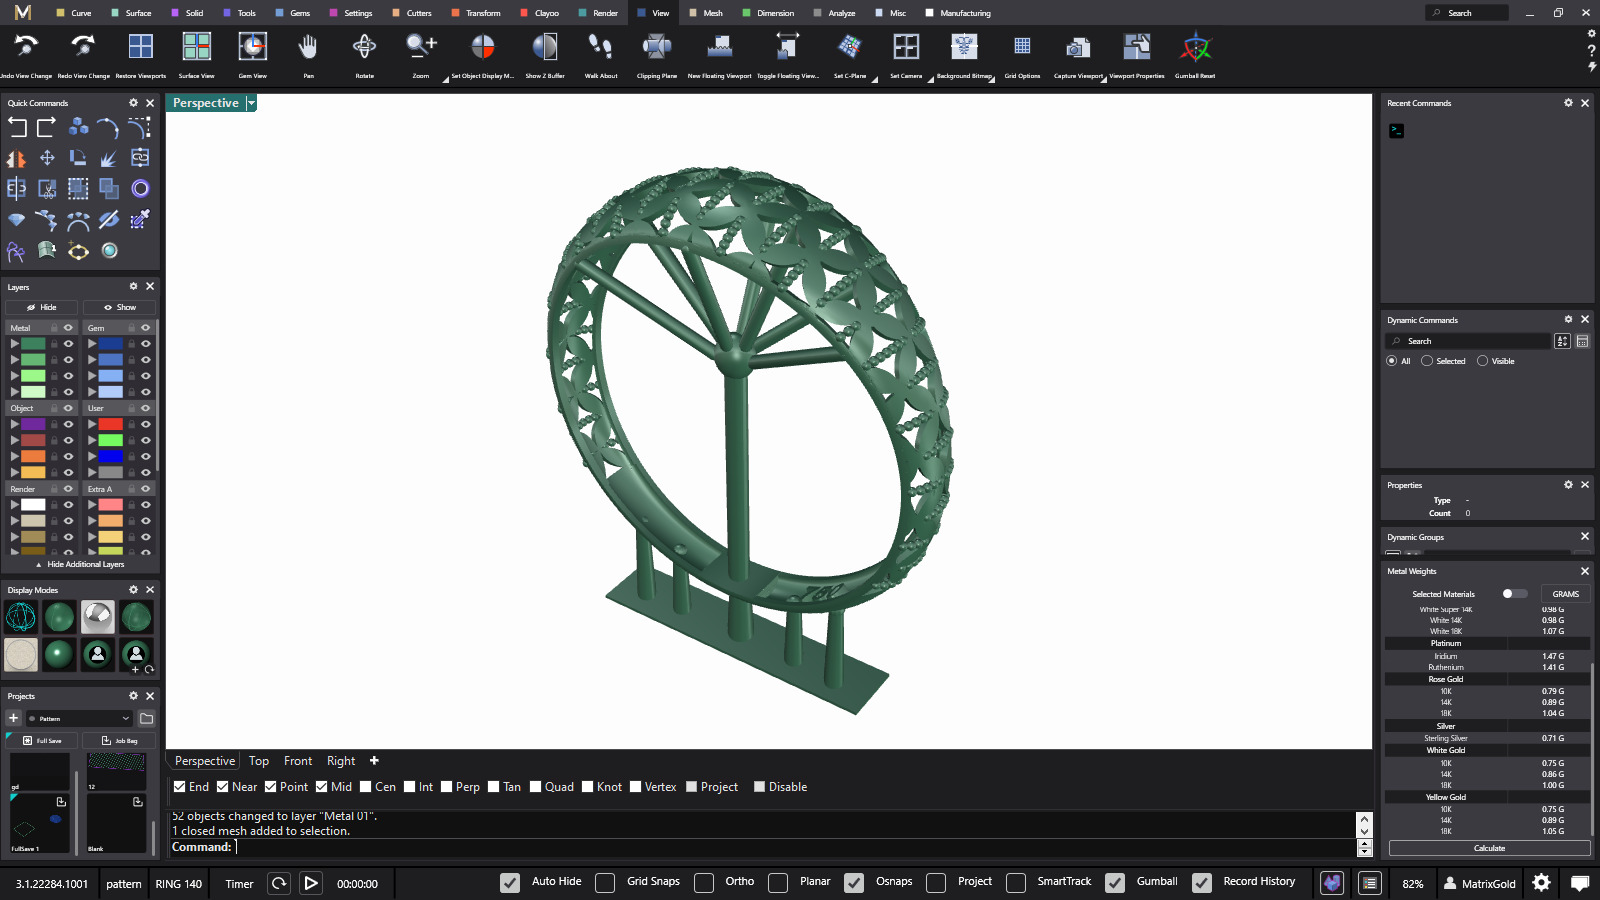Click the folder icon in Projects panel

point(147,718)
